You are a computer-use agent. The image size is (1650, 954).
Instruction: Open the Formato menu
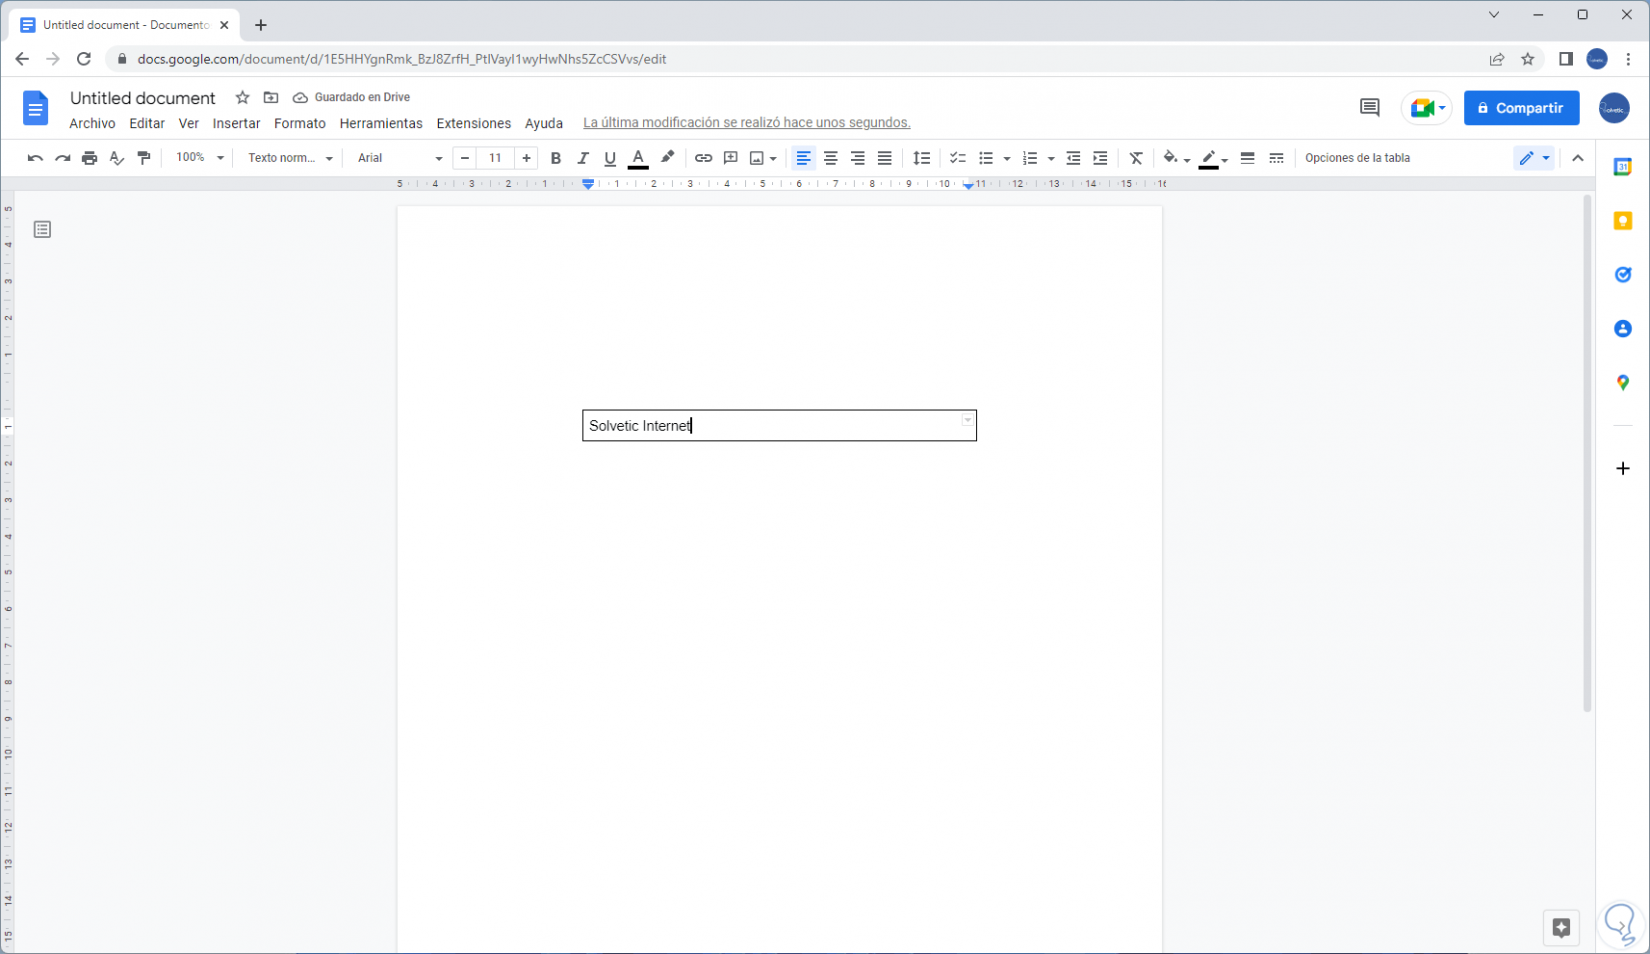click(300, 123)
